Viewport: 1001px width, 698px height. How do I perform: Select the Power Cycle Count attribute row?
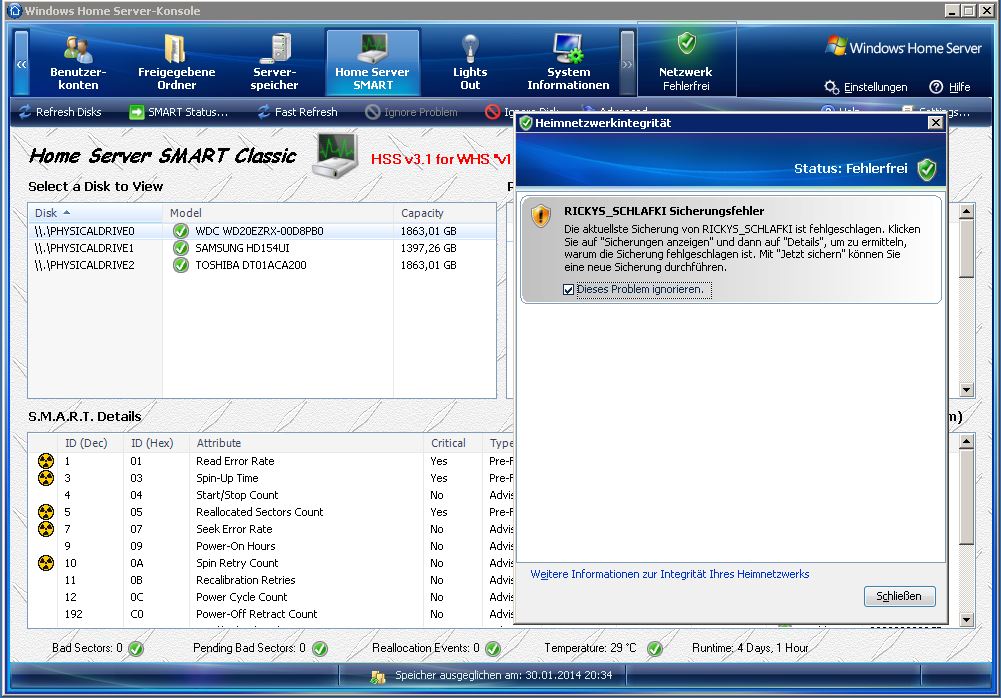tap(271, 597)
